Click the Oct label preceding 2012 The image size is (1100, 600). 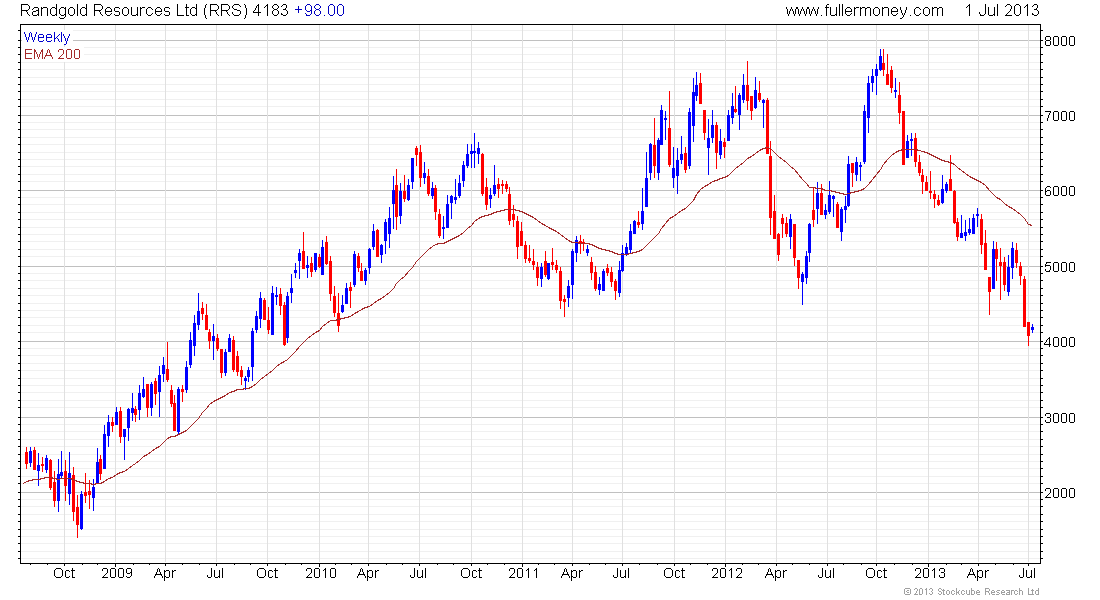click(674, 573)
